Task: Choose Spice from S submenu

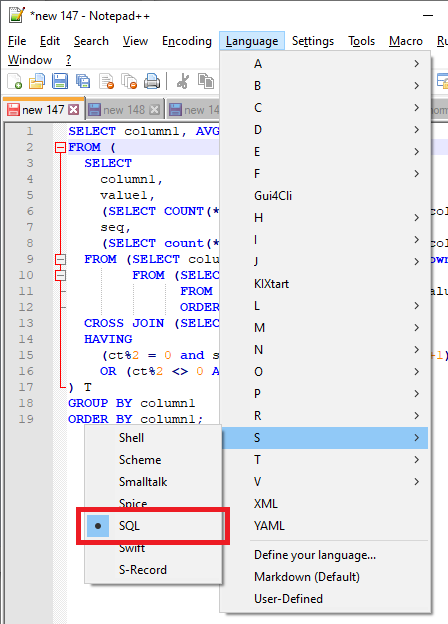Action: (153, 504)
